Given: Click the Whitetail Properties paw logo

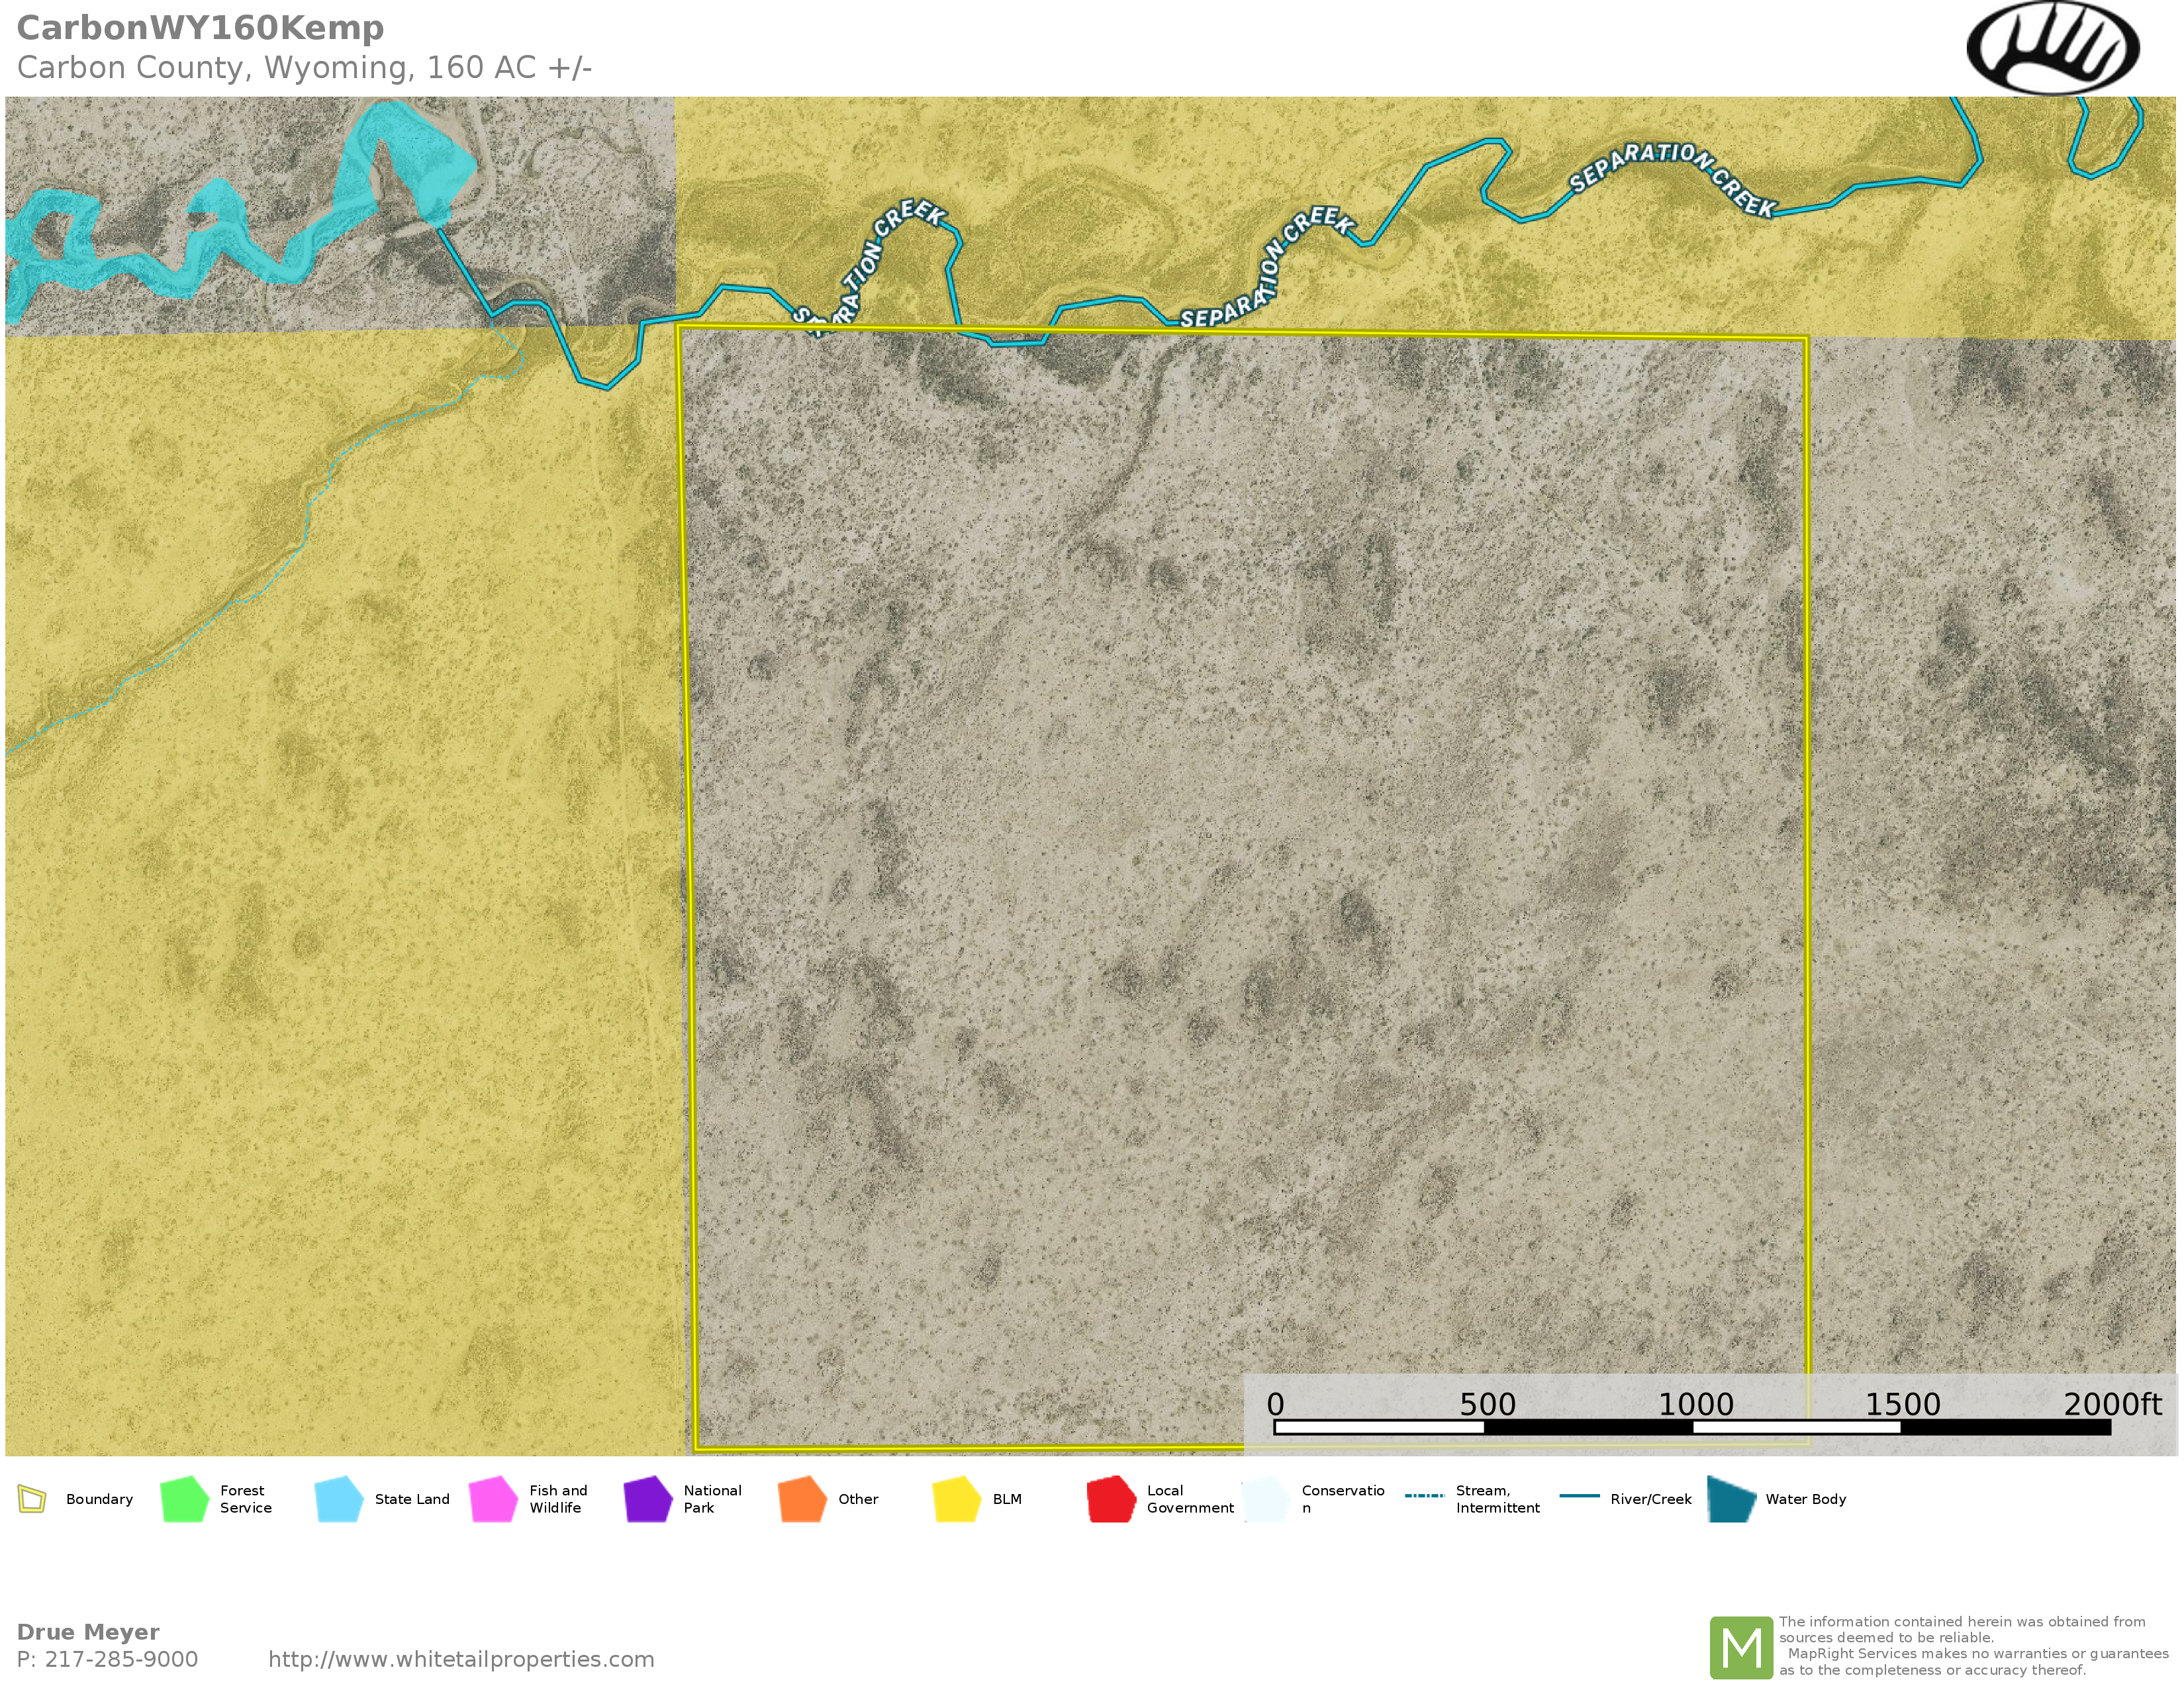Looking at the screenshot, I should (2052, 47).
